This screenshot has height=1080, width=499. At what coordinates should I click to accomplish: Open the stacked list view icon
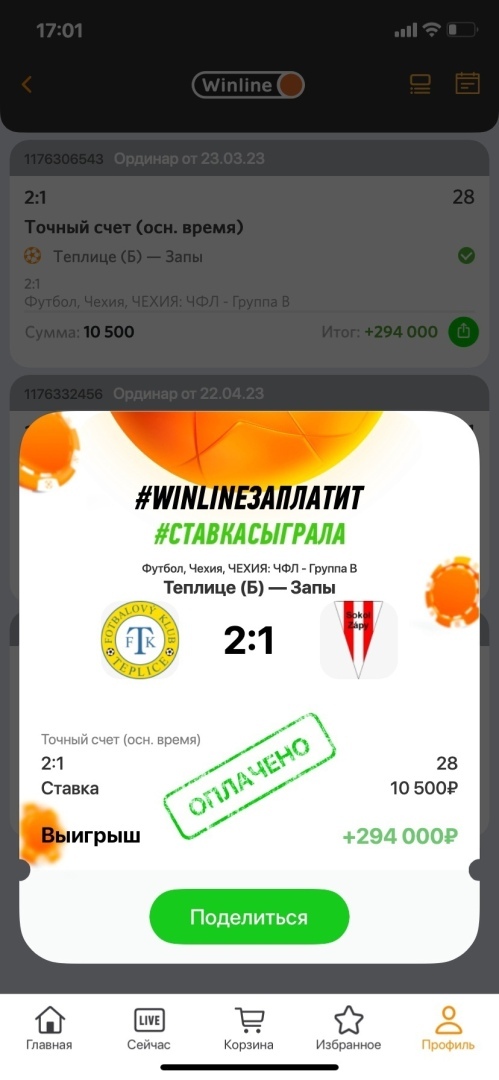[420, 84]
